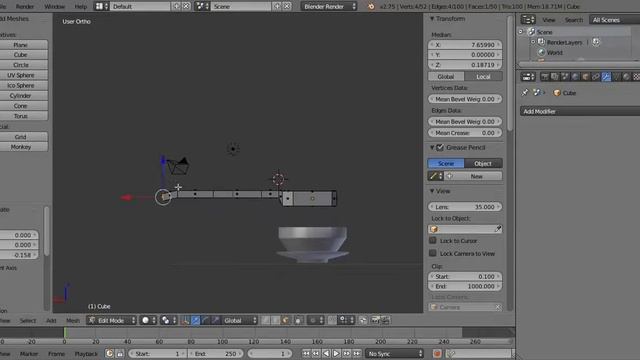Open the viewport shading dropdown

[149, 320]
